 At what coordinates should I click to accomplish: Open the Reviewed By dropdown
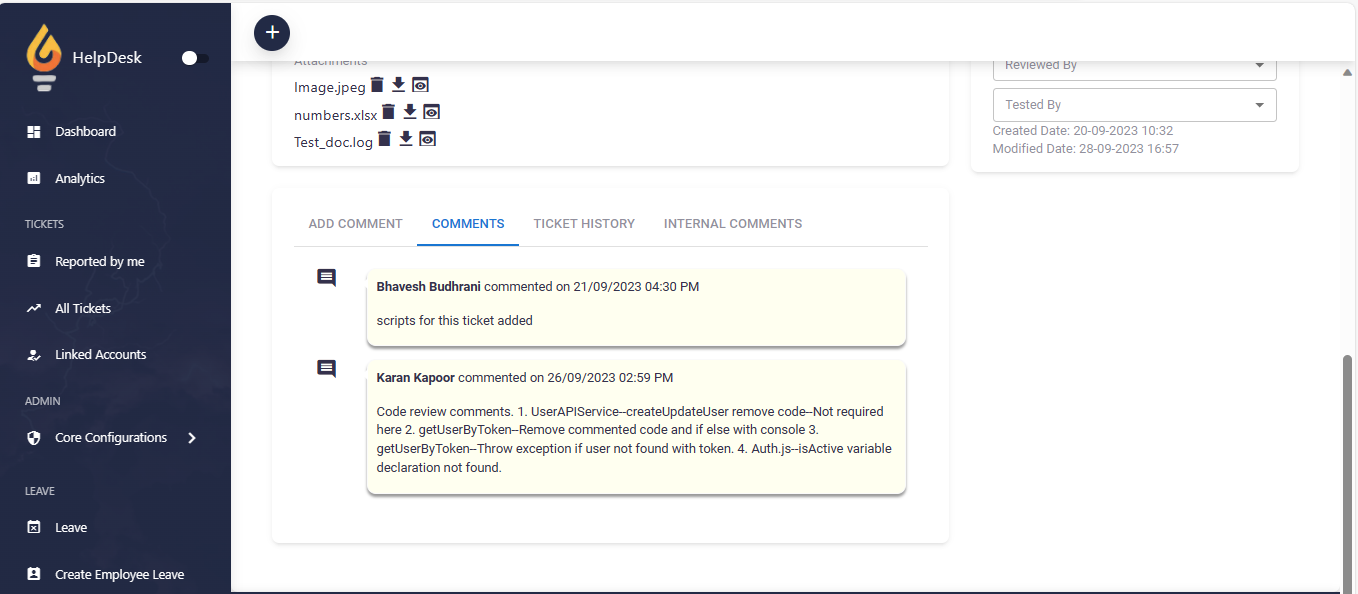click(1134, 65)
